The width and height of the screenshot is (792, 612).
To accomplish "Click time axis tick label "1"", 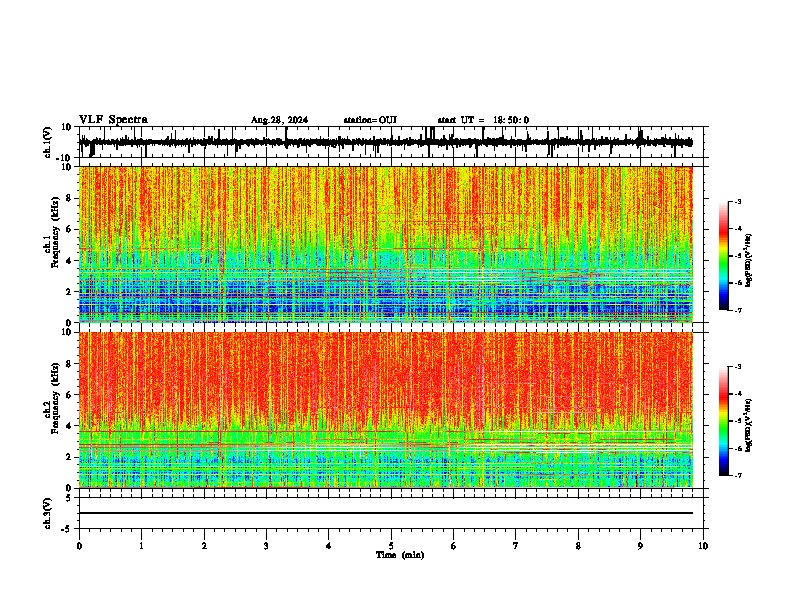I will pos(141,546).
